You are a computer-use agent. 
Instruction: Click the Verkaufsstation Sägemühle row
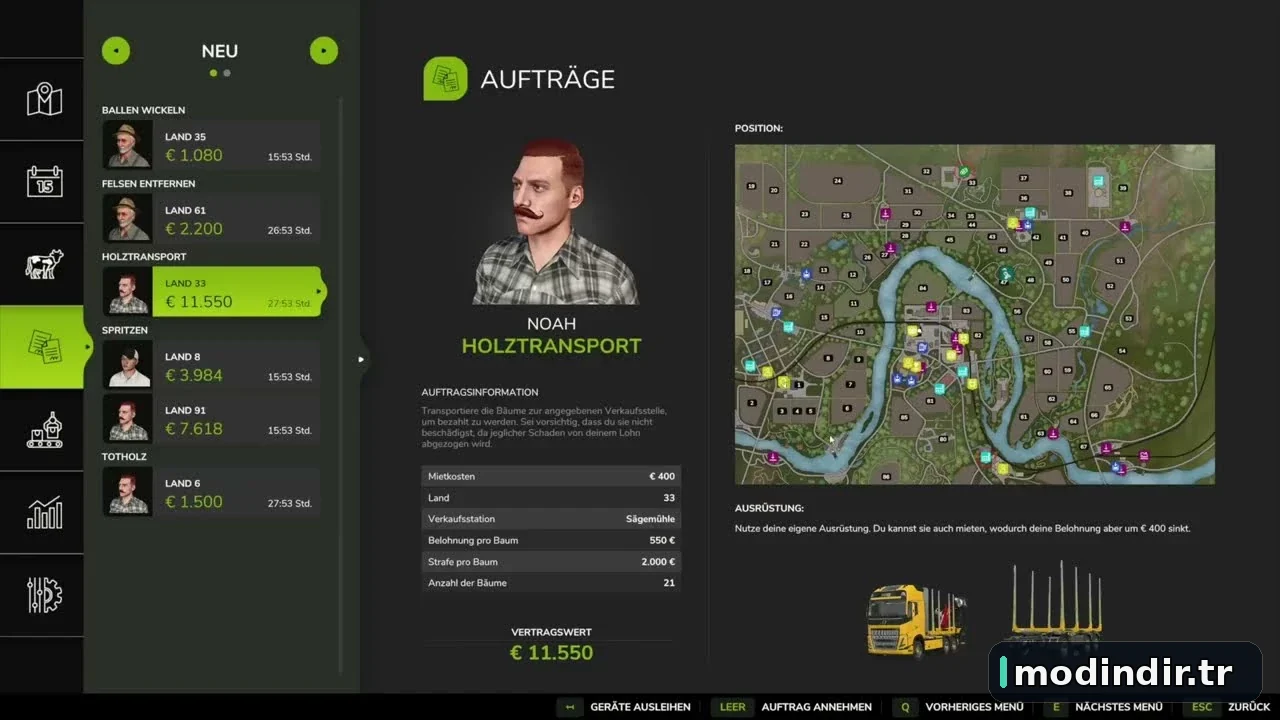551,519
